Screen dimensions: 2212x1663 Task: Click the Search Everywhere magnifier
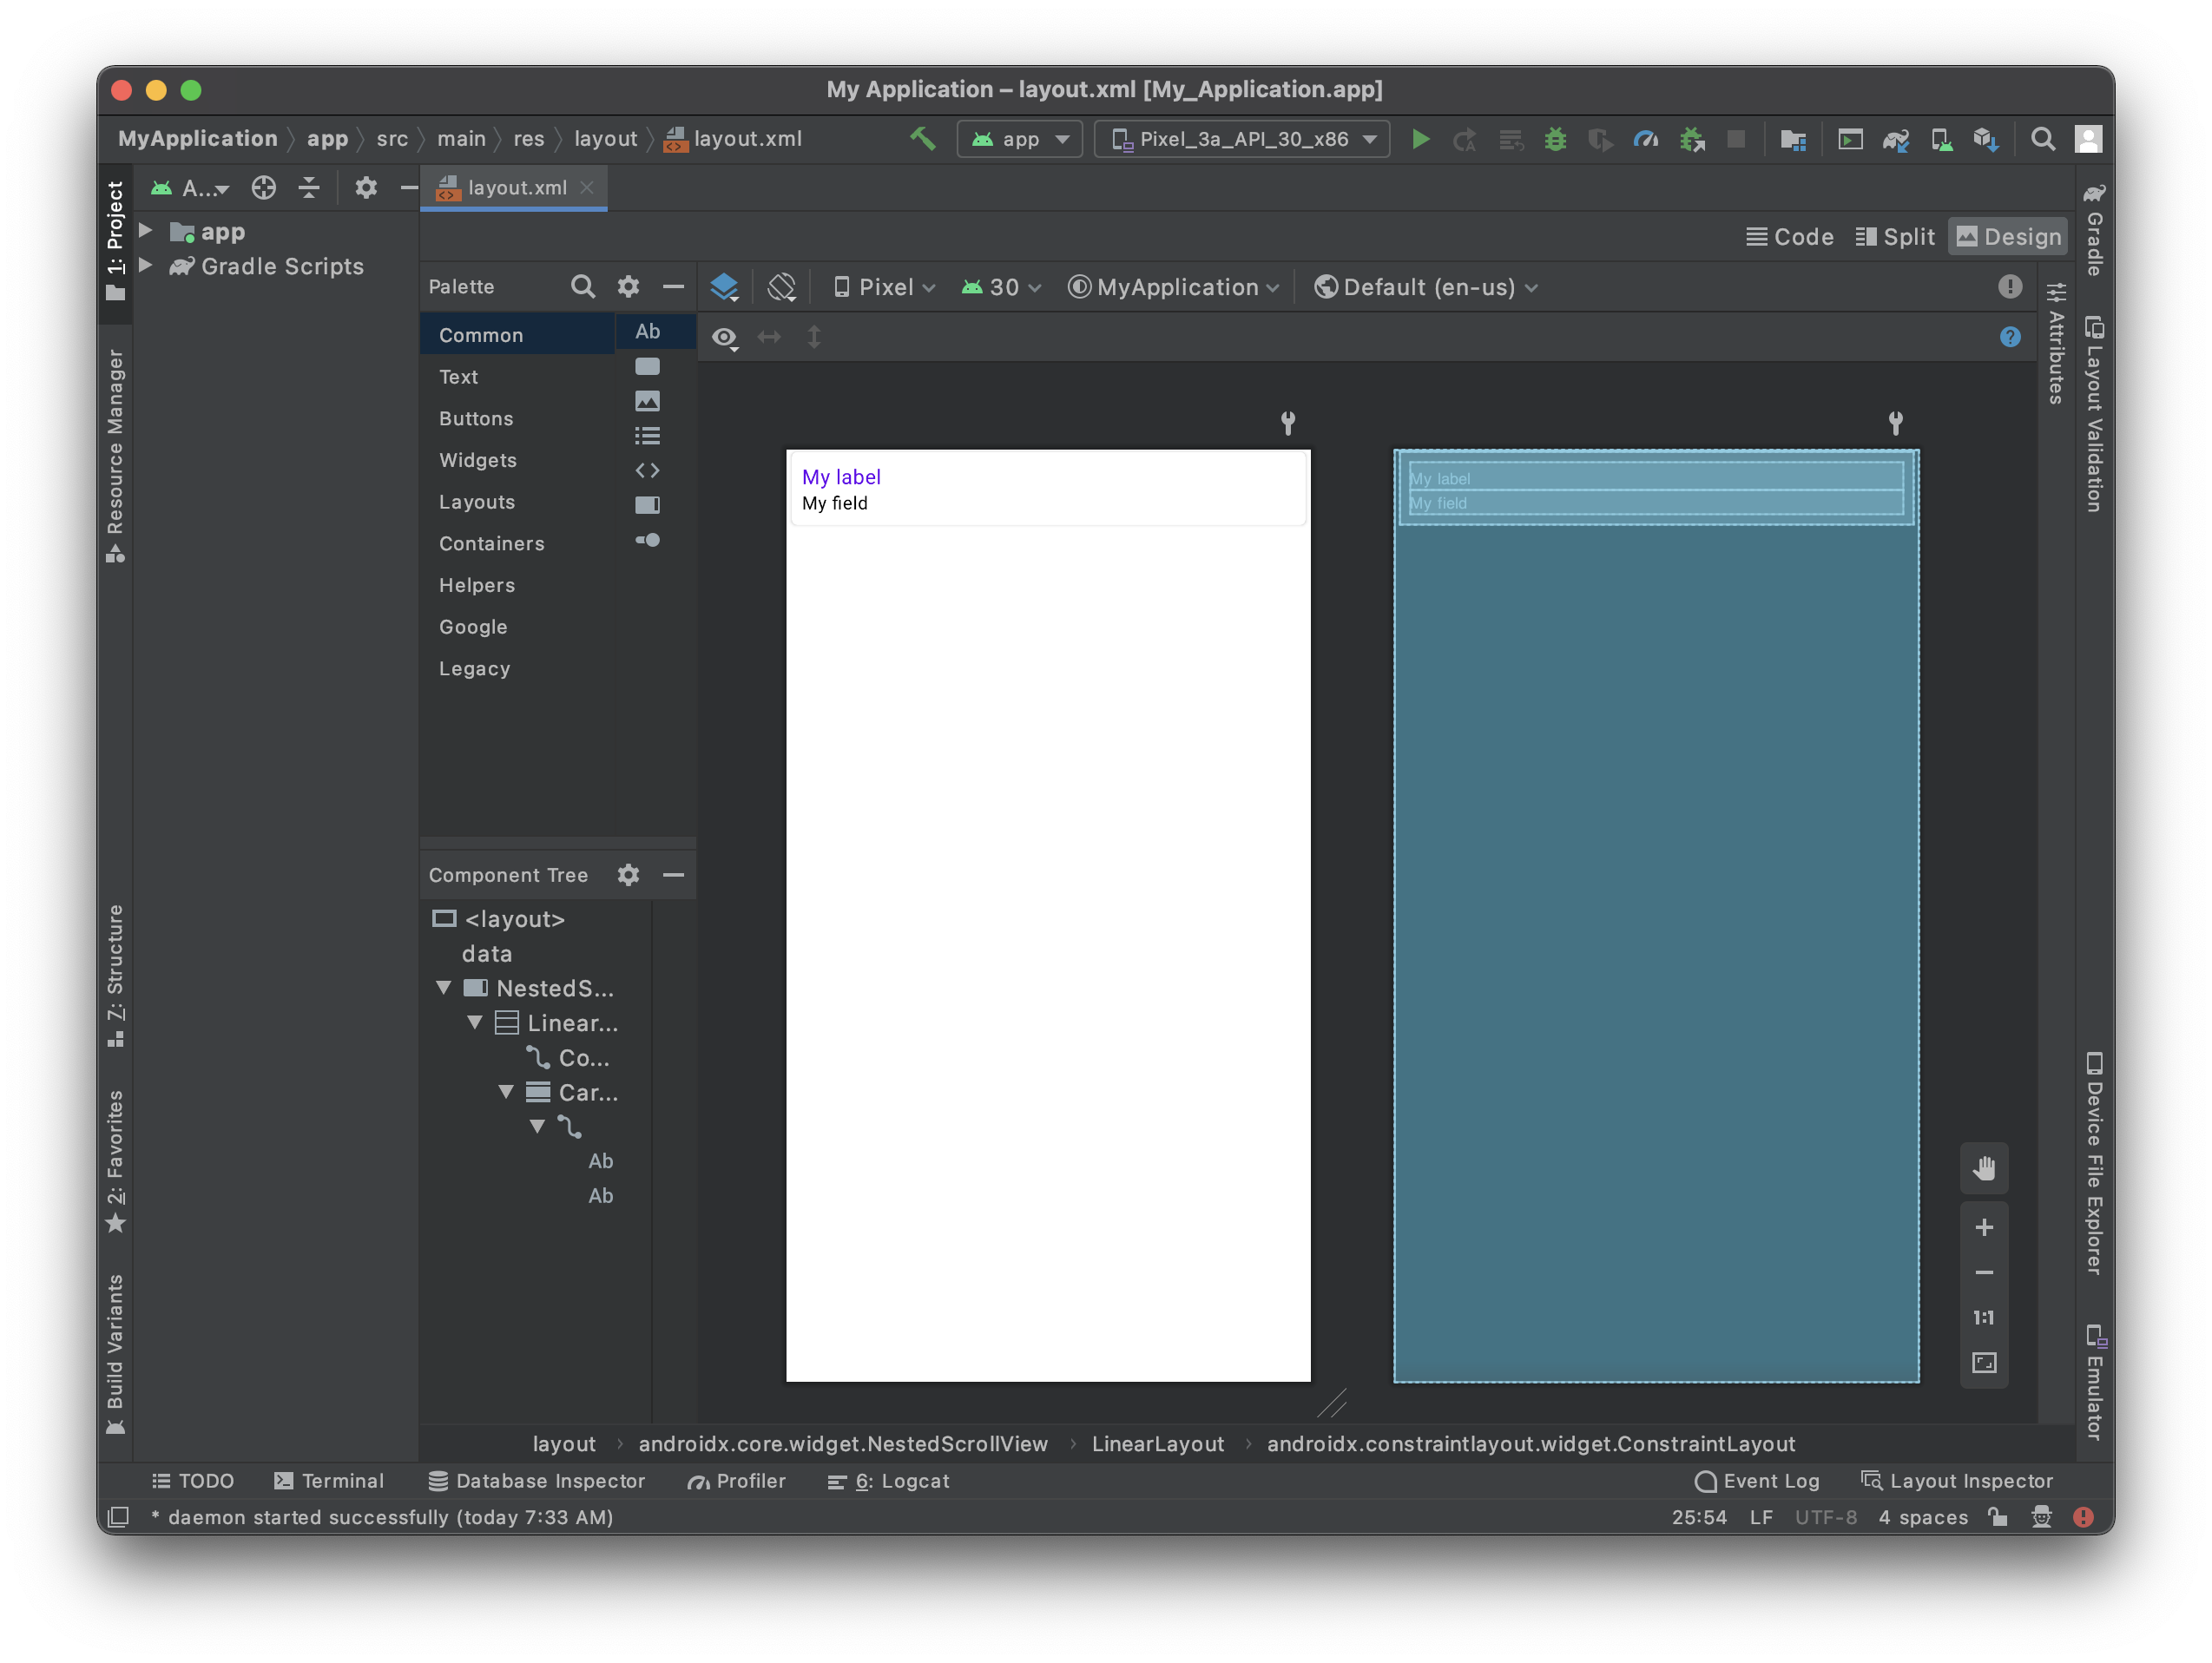(2043, 139)
